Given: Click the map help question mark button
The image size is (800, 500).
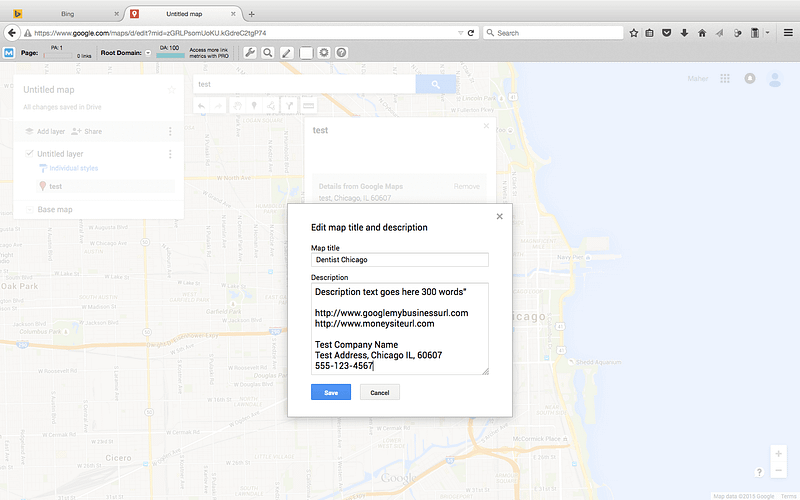Looking at the screenshot, I should 759,472.
